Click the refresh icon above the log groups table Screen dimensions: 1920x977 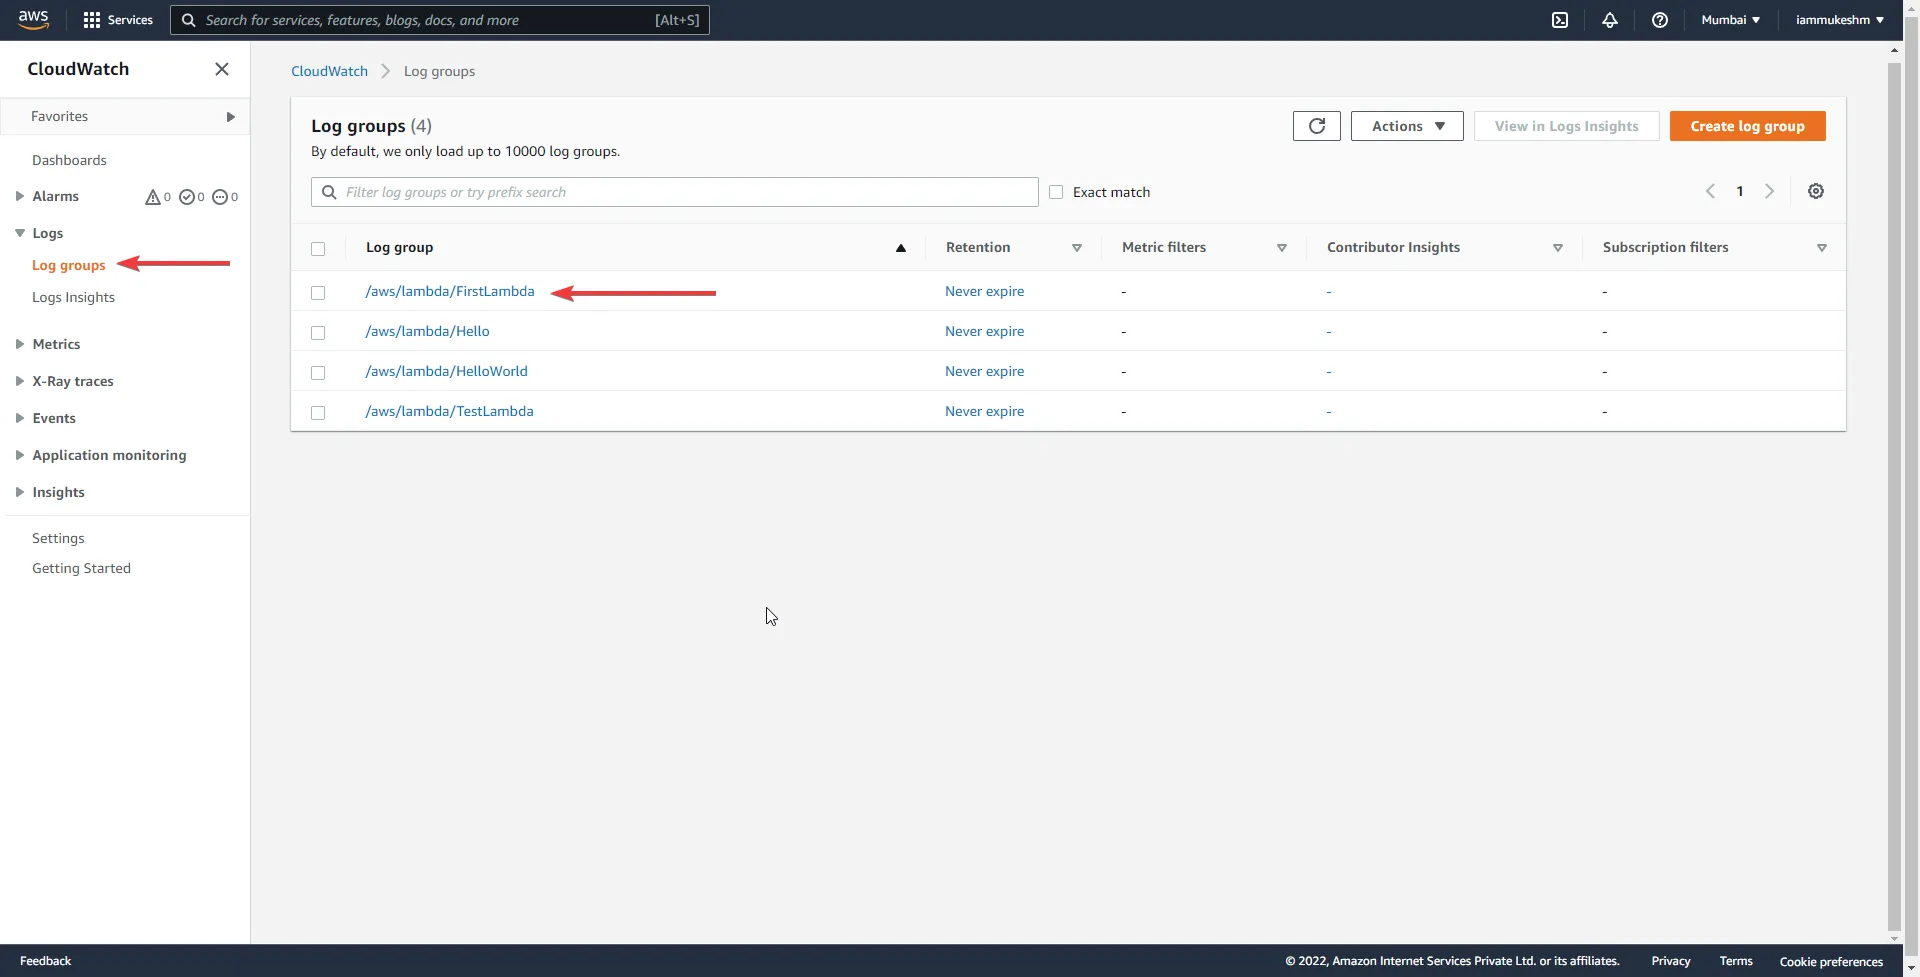tap(1316, 126)
